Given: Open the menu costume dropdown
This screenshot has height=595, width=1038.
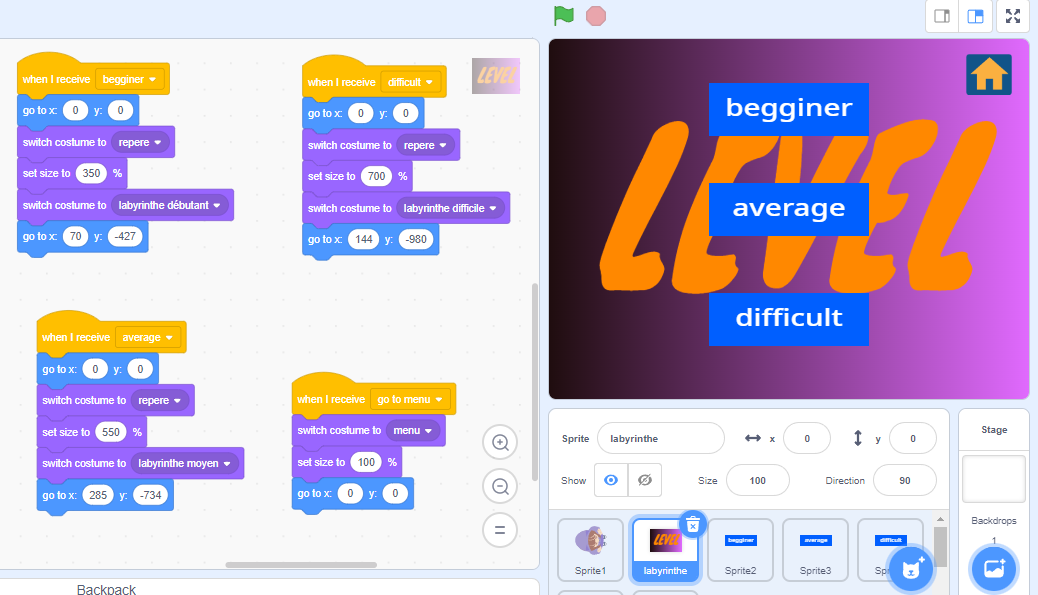Looking at the screenshot, I should [x=413, y=431].
